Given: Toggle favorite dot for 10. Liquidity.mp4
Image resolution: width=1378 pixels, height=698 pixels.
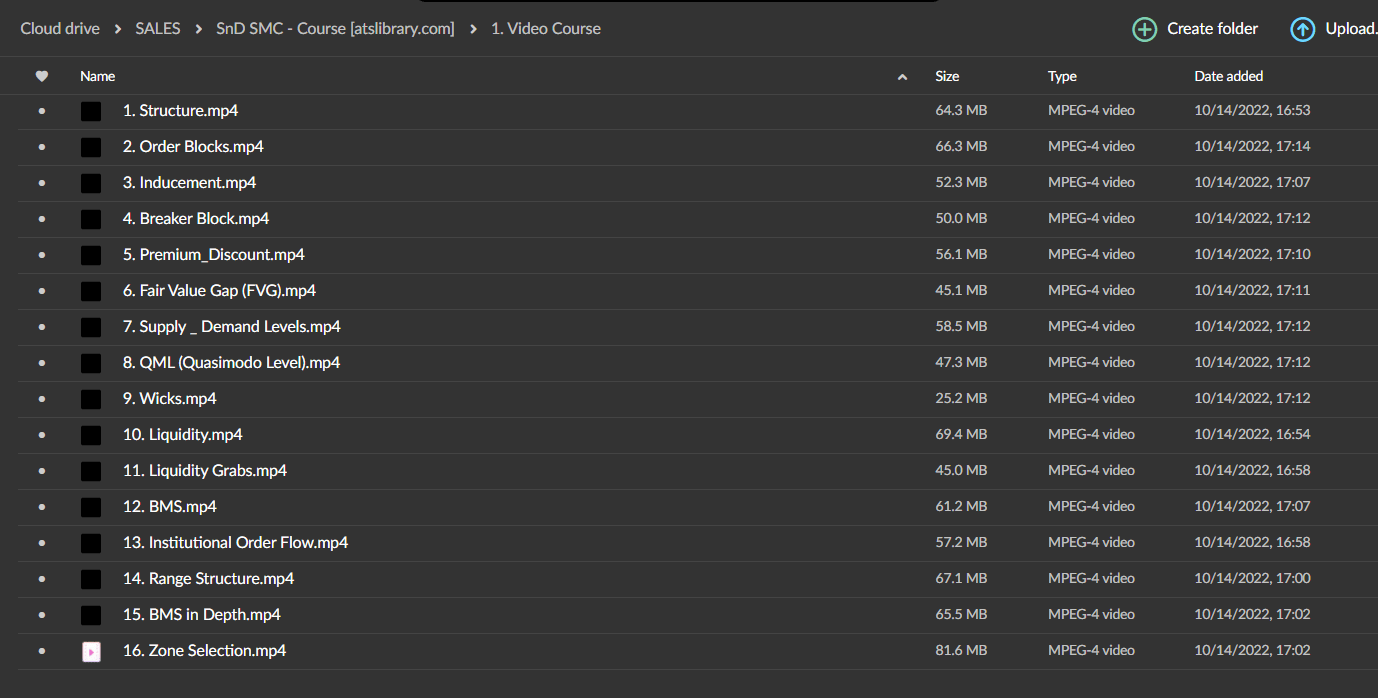Looking at the screenshot, I should coord(41,435).
